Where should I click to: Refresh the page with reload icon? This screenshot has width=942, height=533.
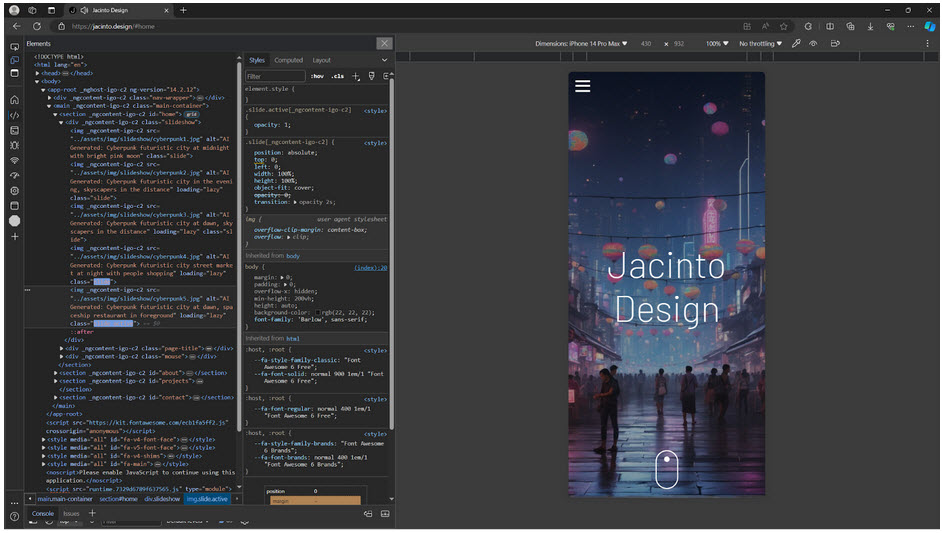click(x=37, y=26)
